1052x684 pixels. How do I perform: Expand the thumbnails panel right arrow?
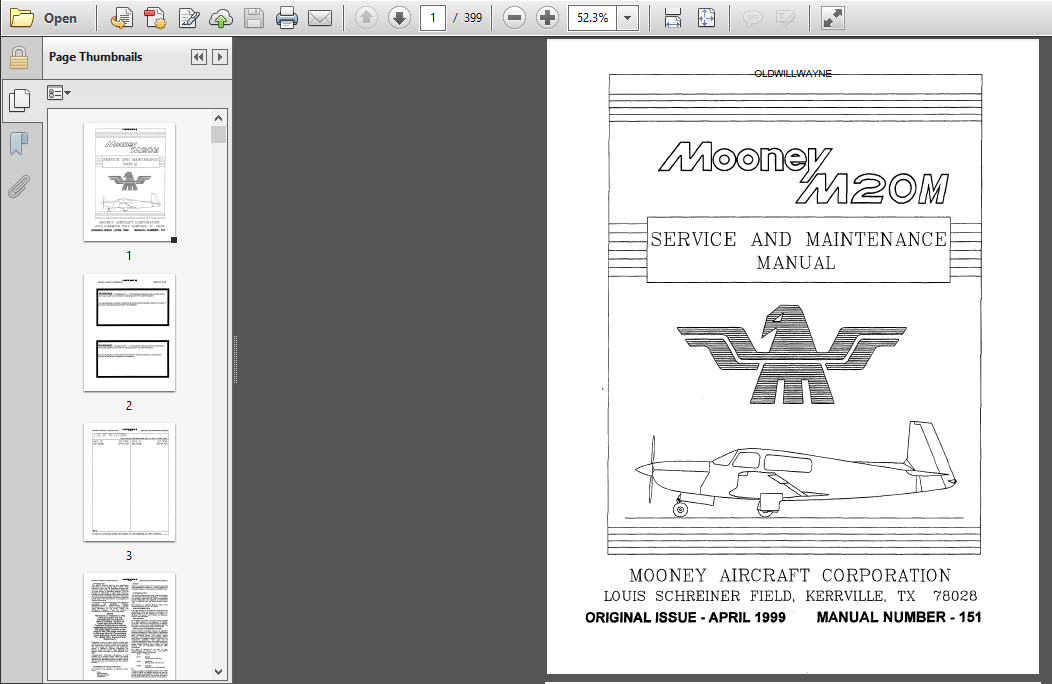click(x=219, y=57)
